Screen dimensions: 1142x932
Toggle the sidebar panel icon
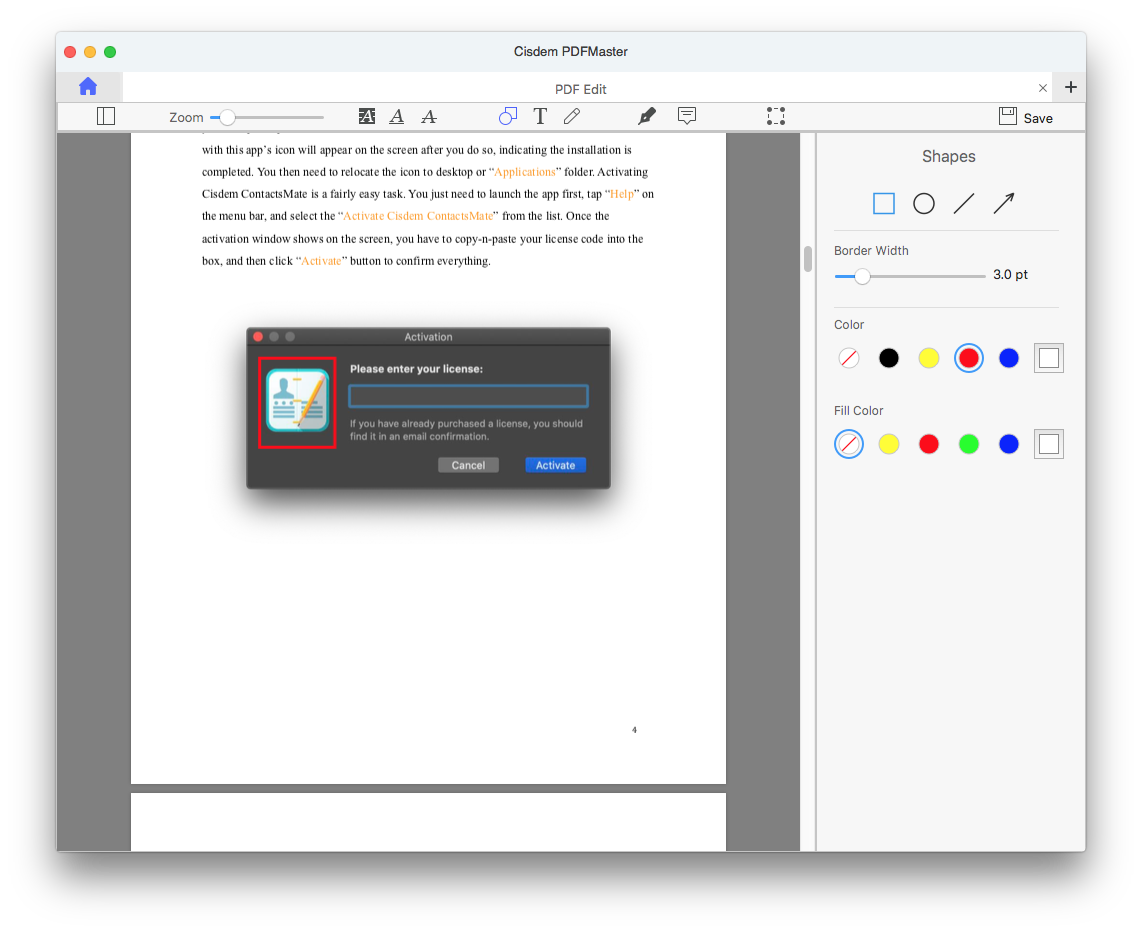click(x=106, y=116)
